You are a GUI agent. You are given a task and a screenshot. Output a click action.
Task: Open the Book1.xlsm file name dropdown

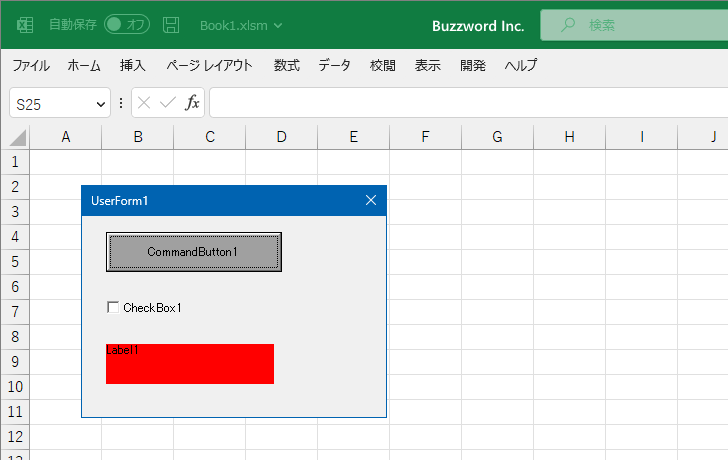click(241, 26)
